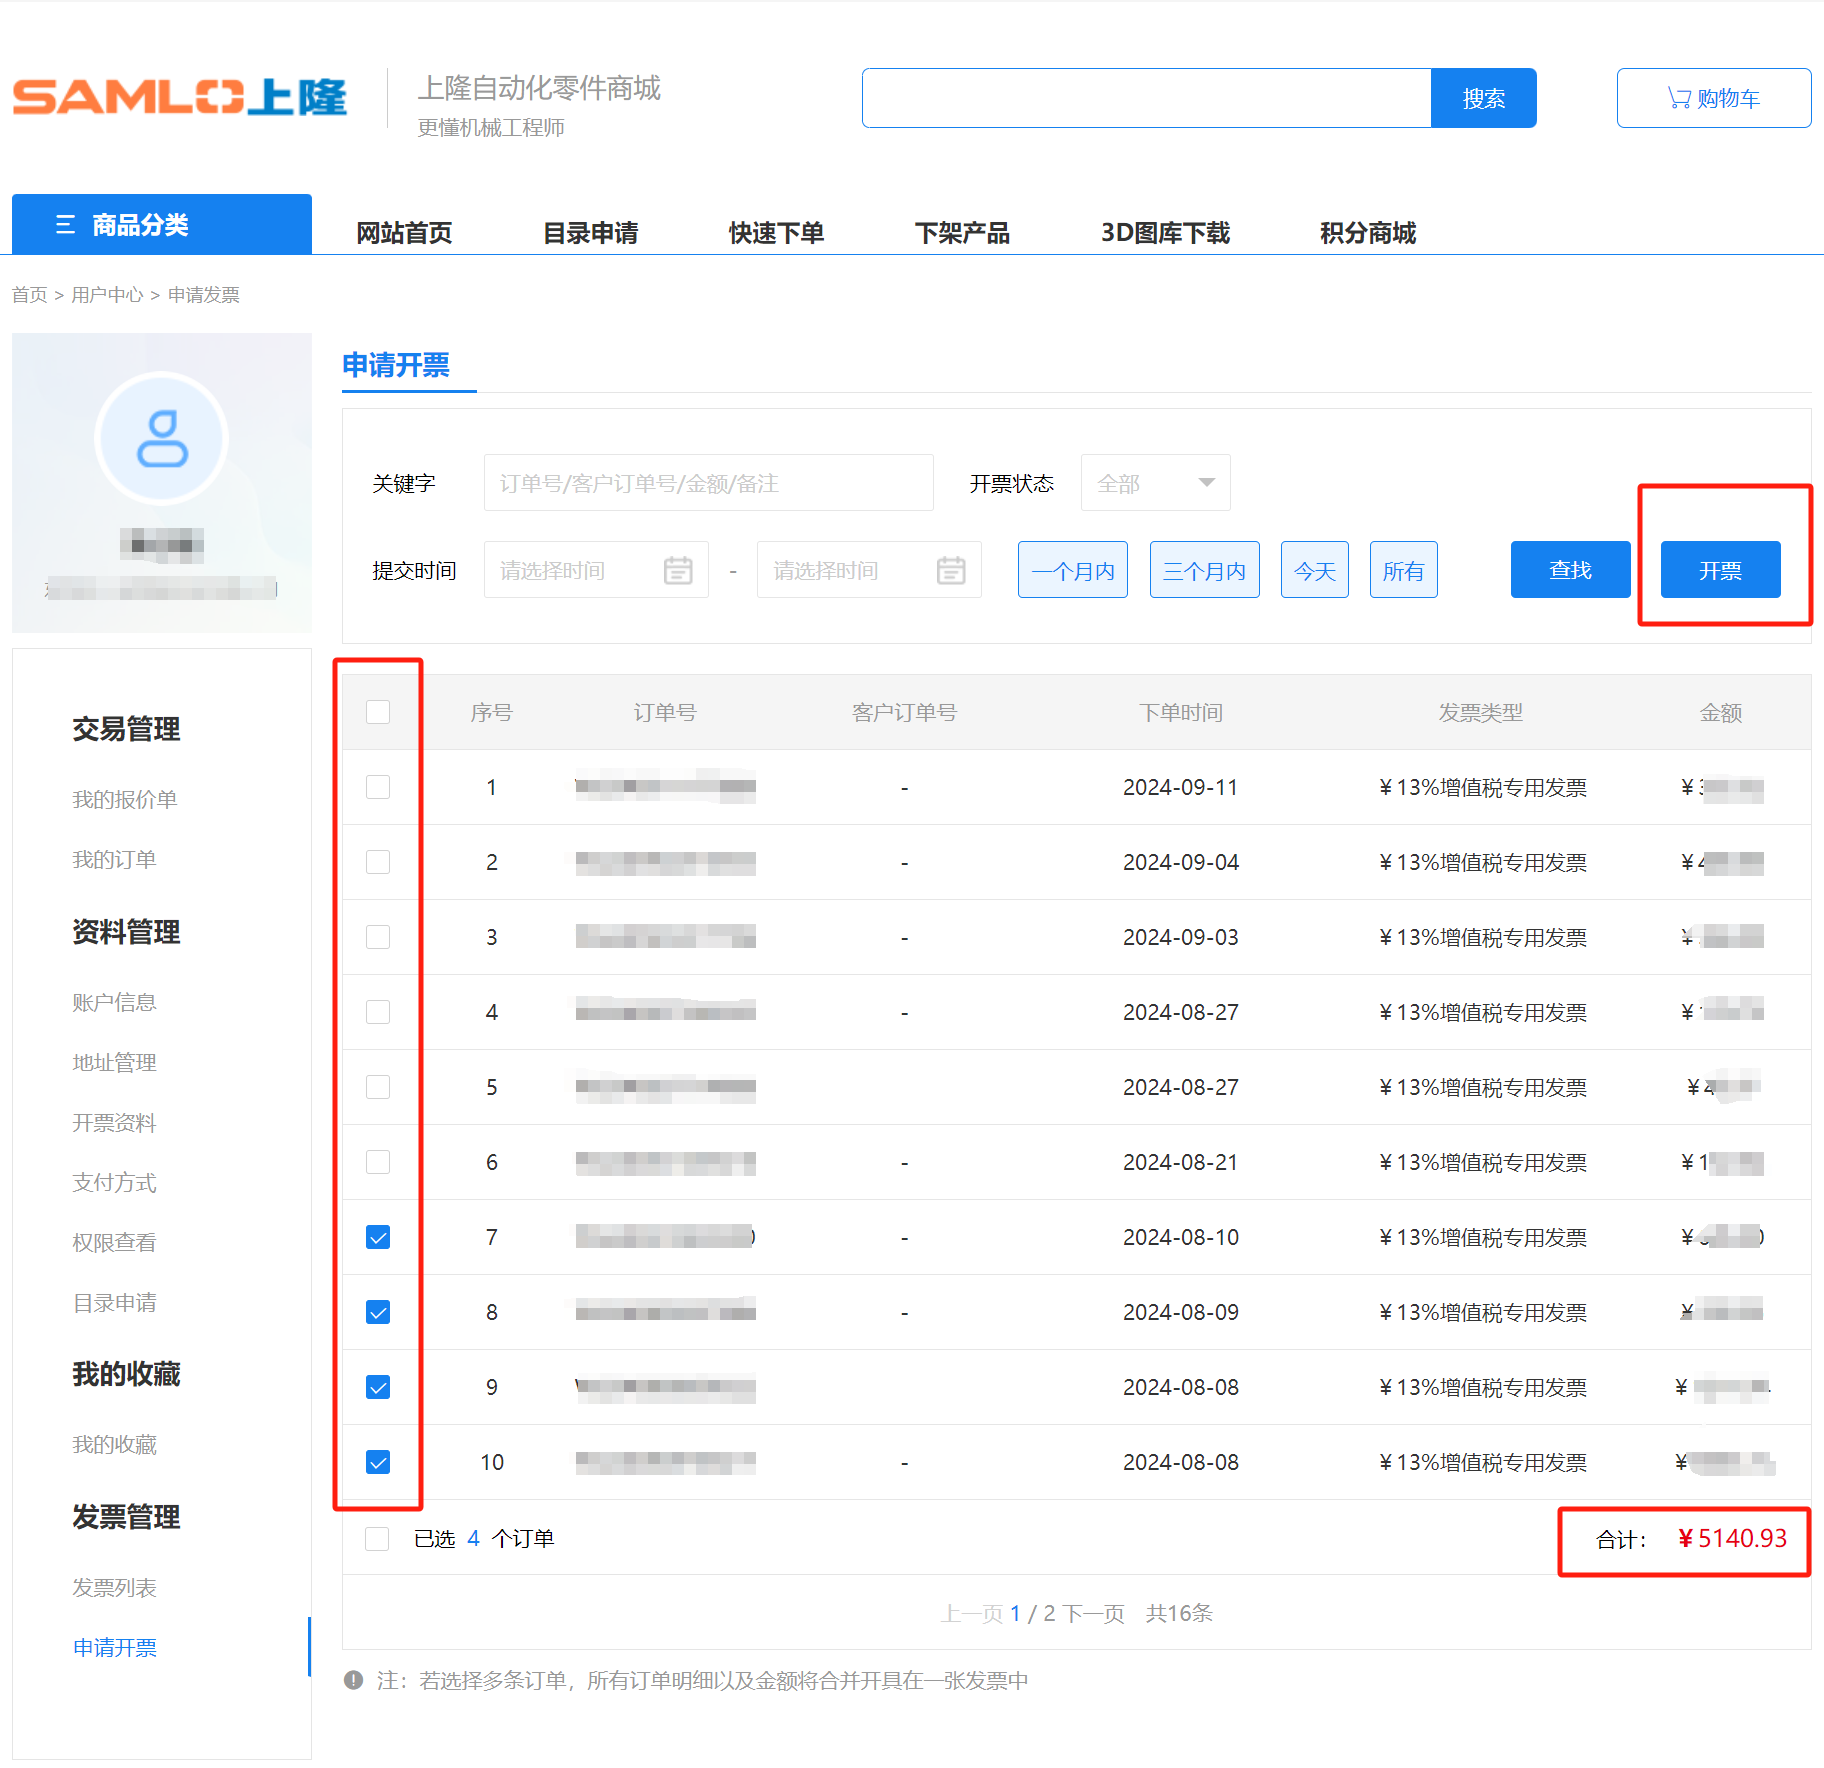
Task: Click the 查找 button
Action: point(1570,570)
